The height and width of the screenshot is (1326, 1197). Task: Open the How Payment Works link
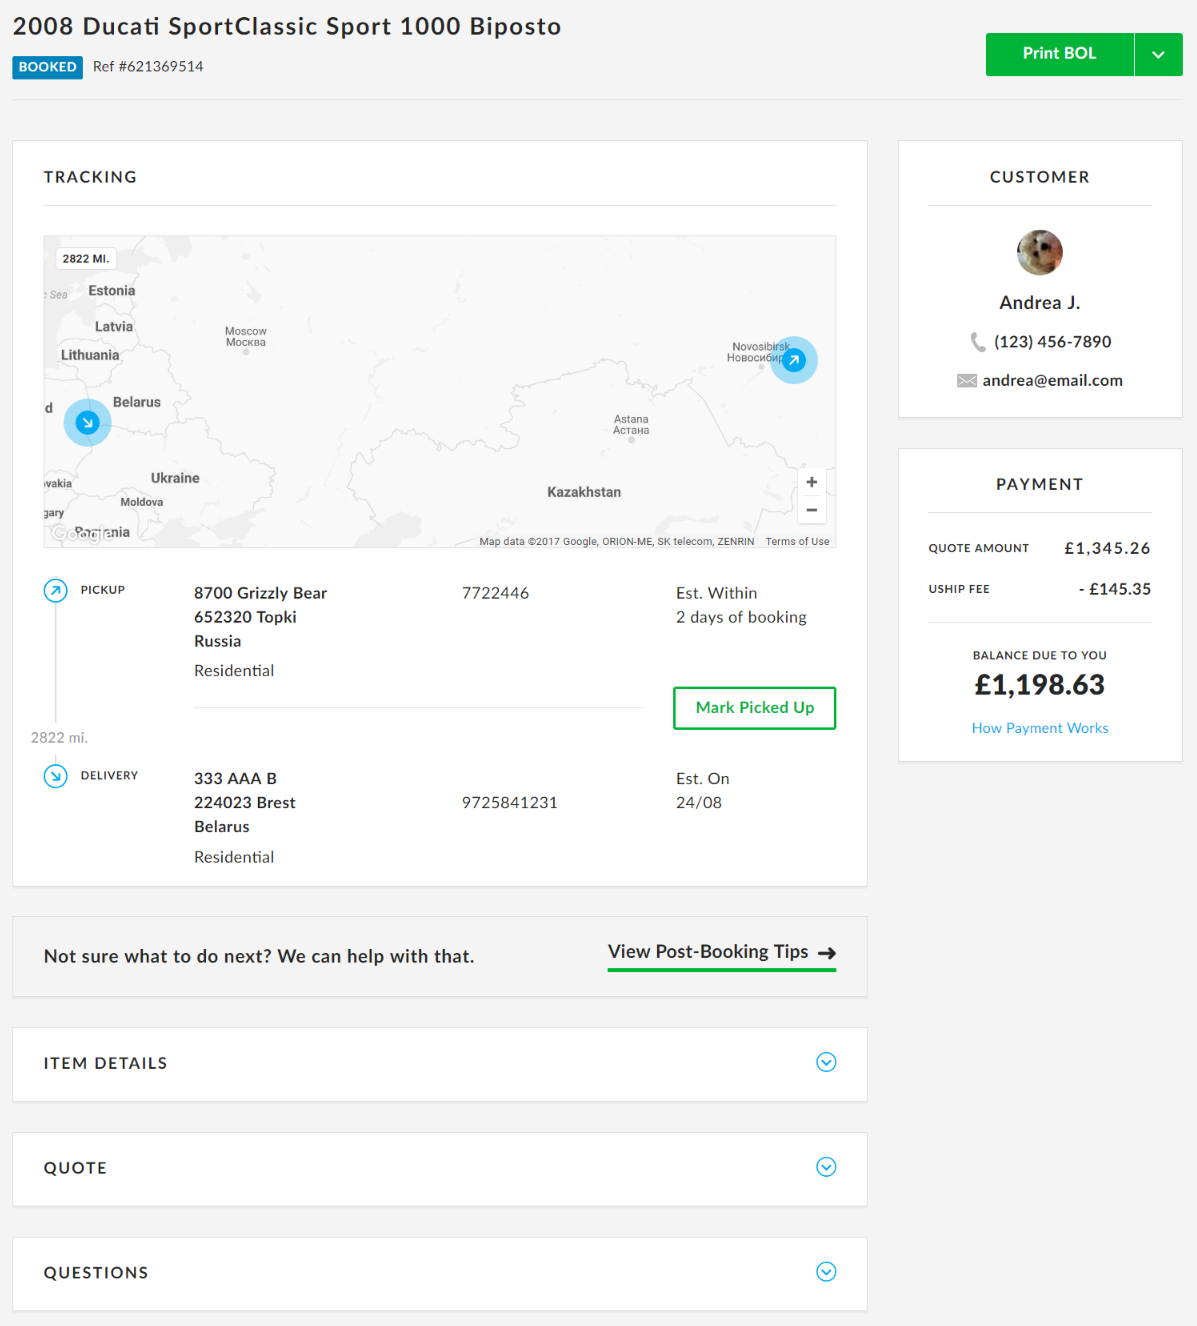[1040, 728]
